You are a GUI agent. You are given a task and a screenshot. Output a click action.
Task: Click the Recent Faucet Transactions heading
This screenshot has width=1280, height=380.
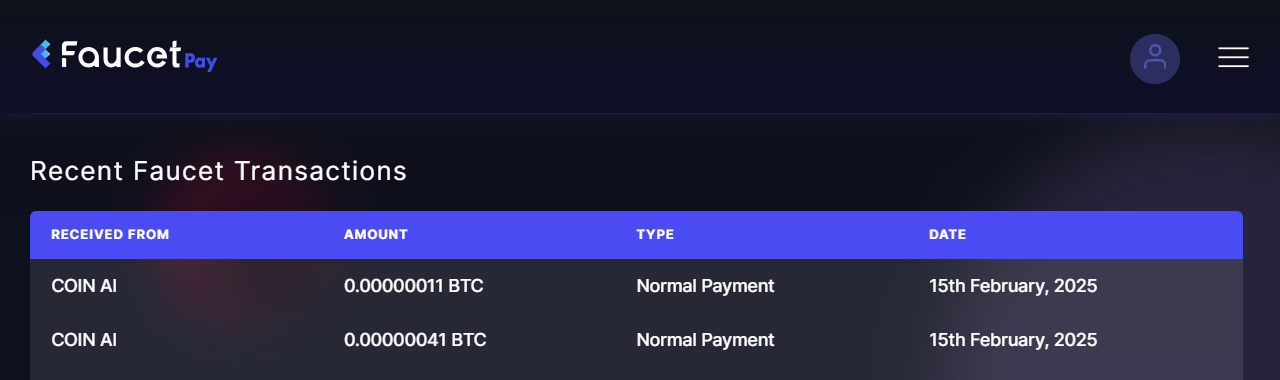click(219, 171)
